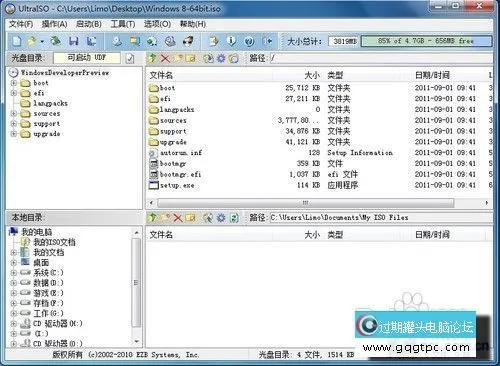Viewport: 500px width, 366px height.
Task: Click the local pane 文件名 column header
Action: pyautogui.click(x=210, y=235)
